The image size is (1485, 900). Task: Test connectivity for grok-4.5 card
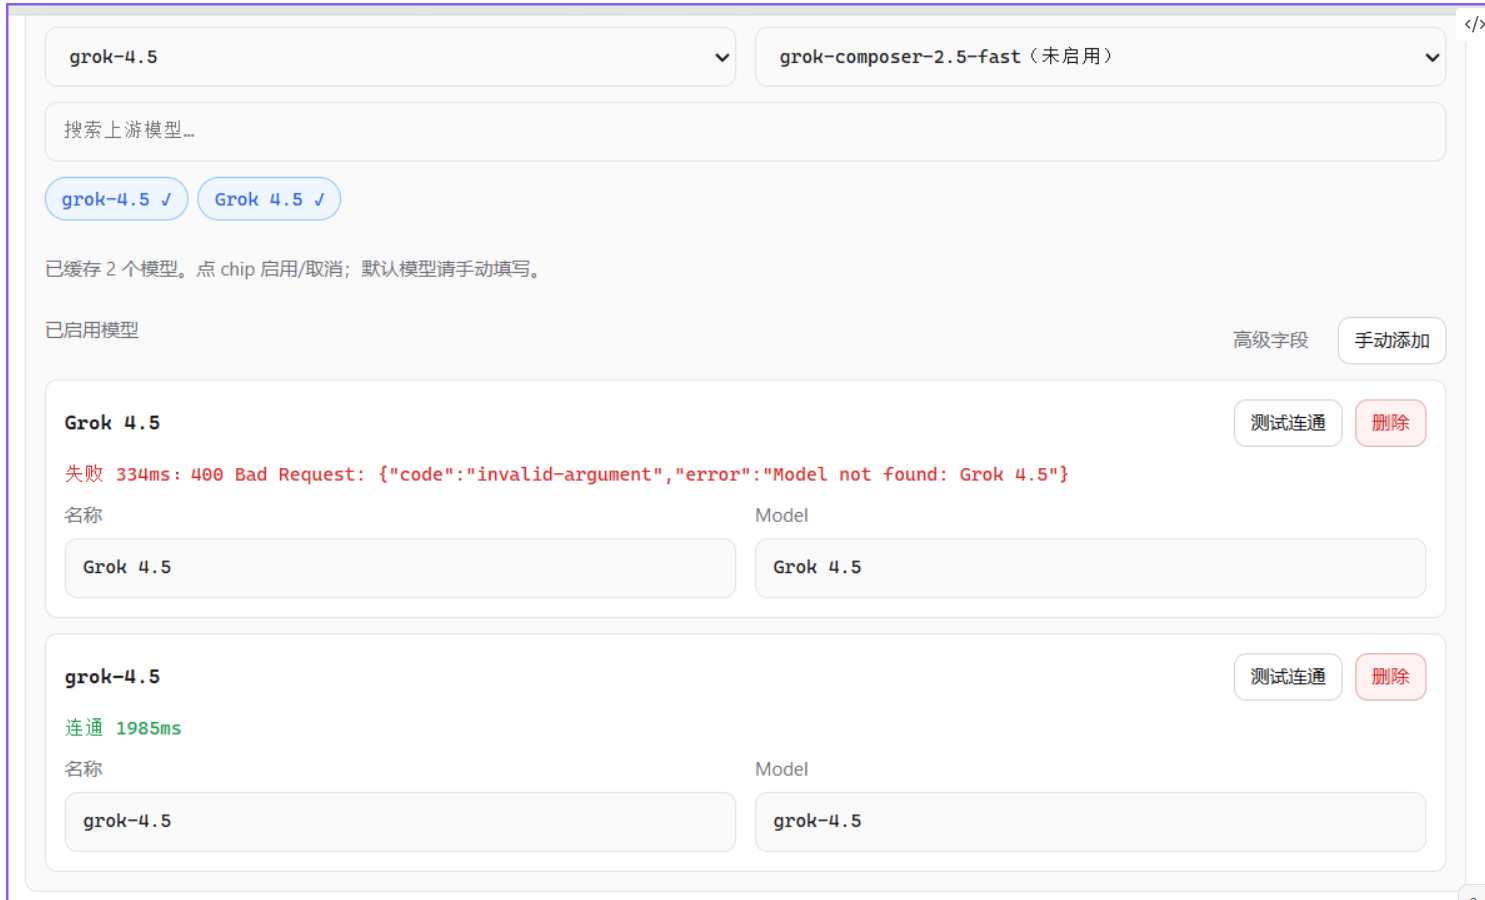coord(1288,677)
